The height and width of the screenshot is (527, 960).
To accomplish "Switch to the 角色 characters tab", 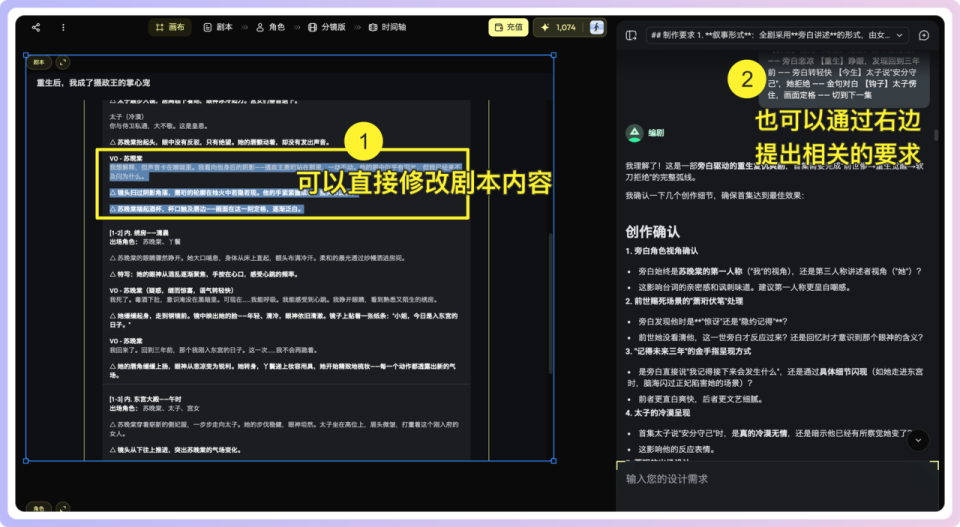I will [271, 28].
